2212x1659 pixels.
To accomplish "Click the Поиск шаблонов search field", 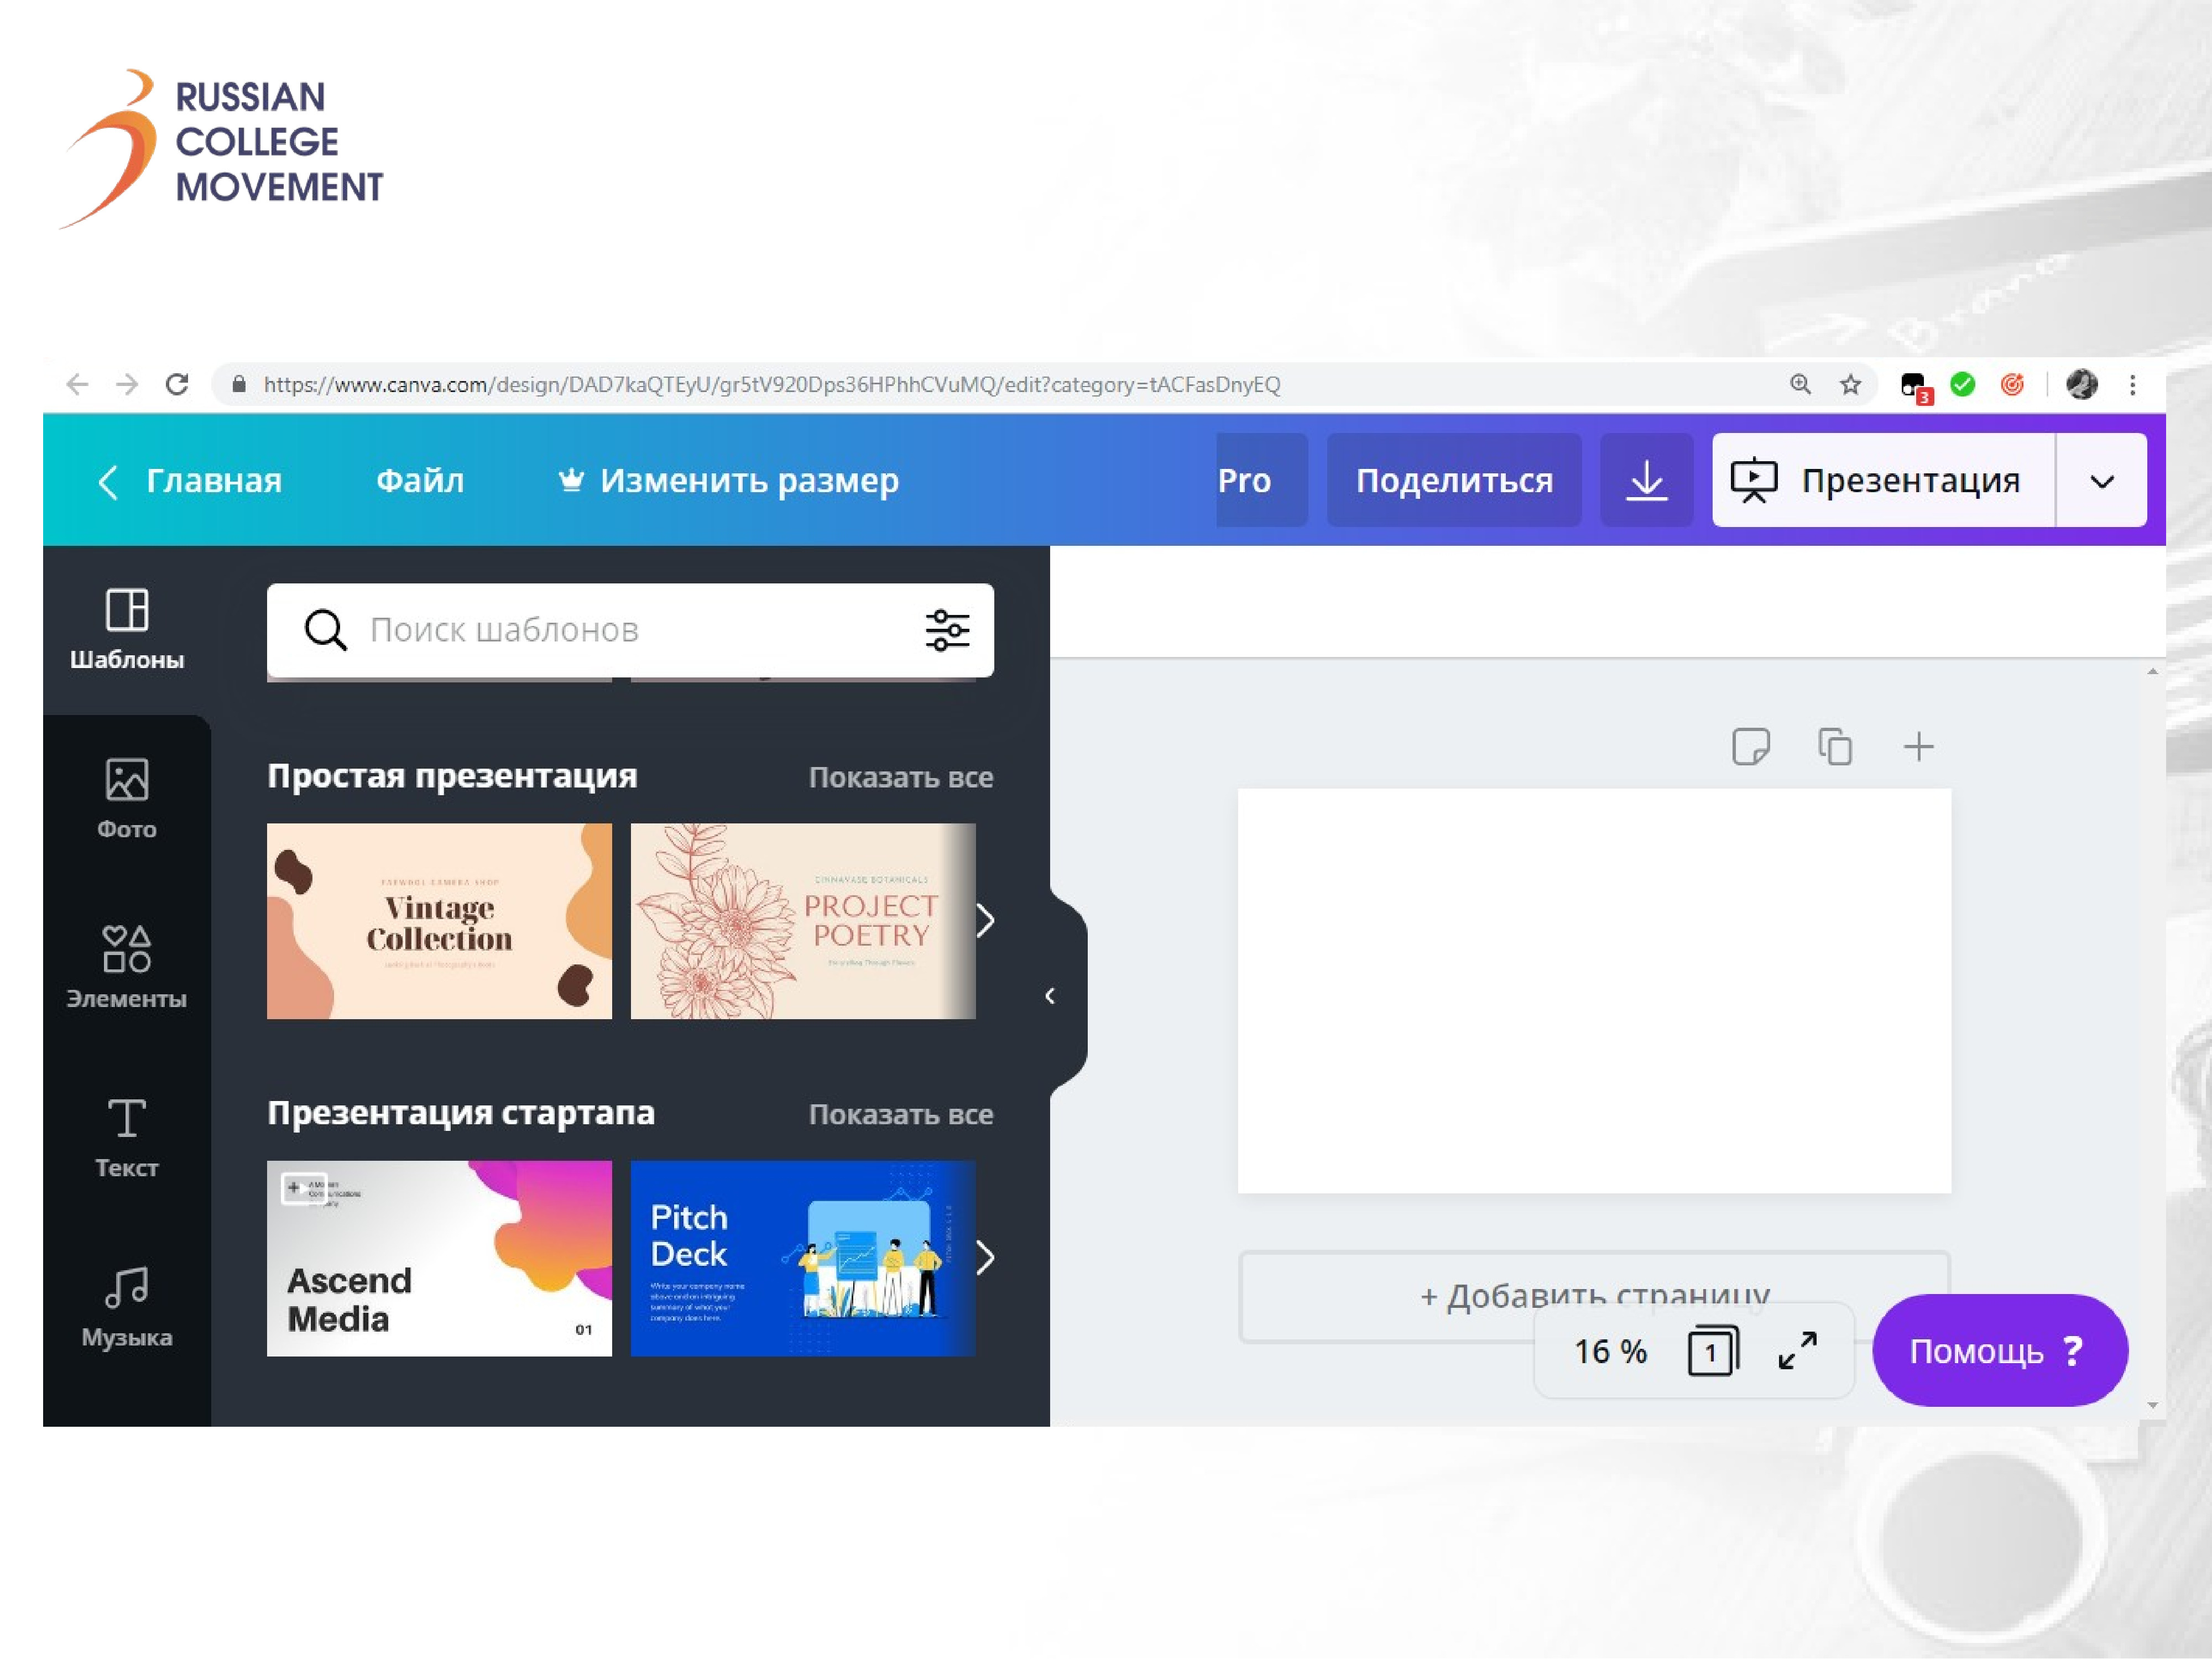I will coord(630,630).
